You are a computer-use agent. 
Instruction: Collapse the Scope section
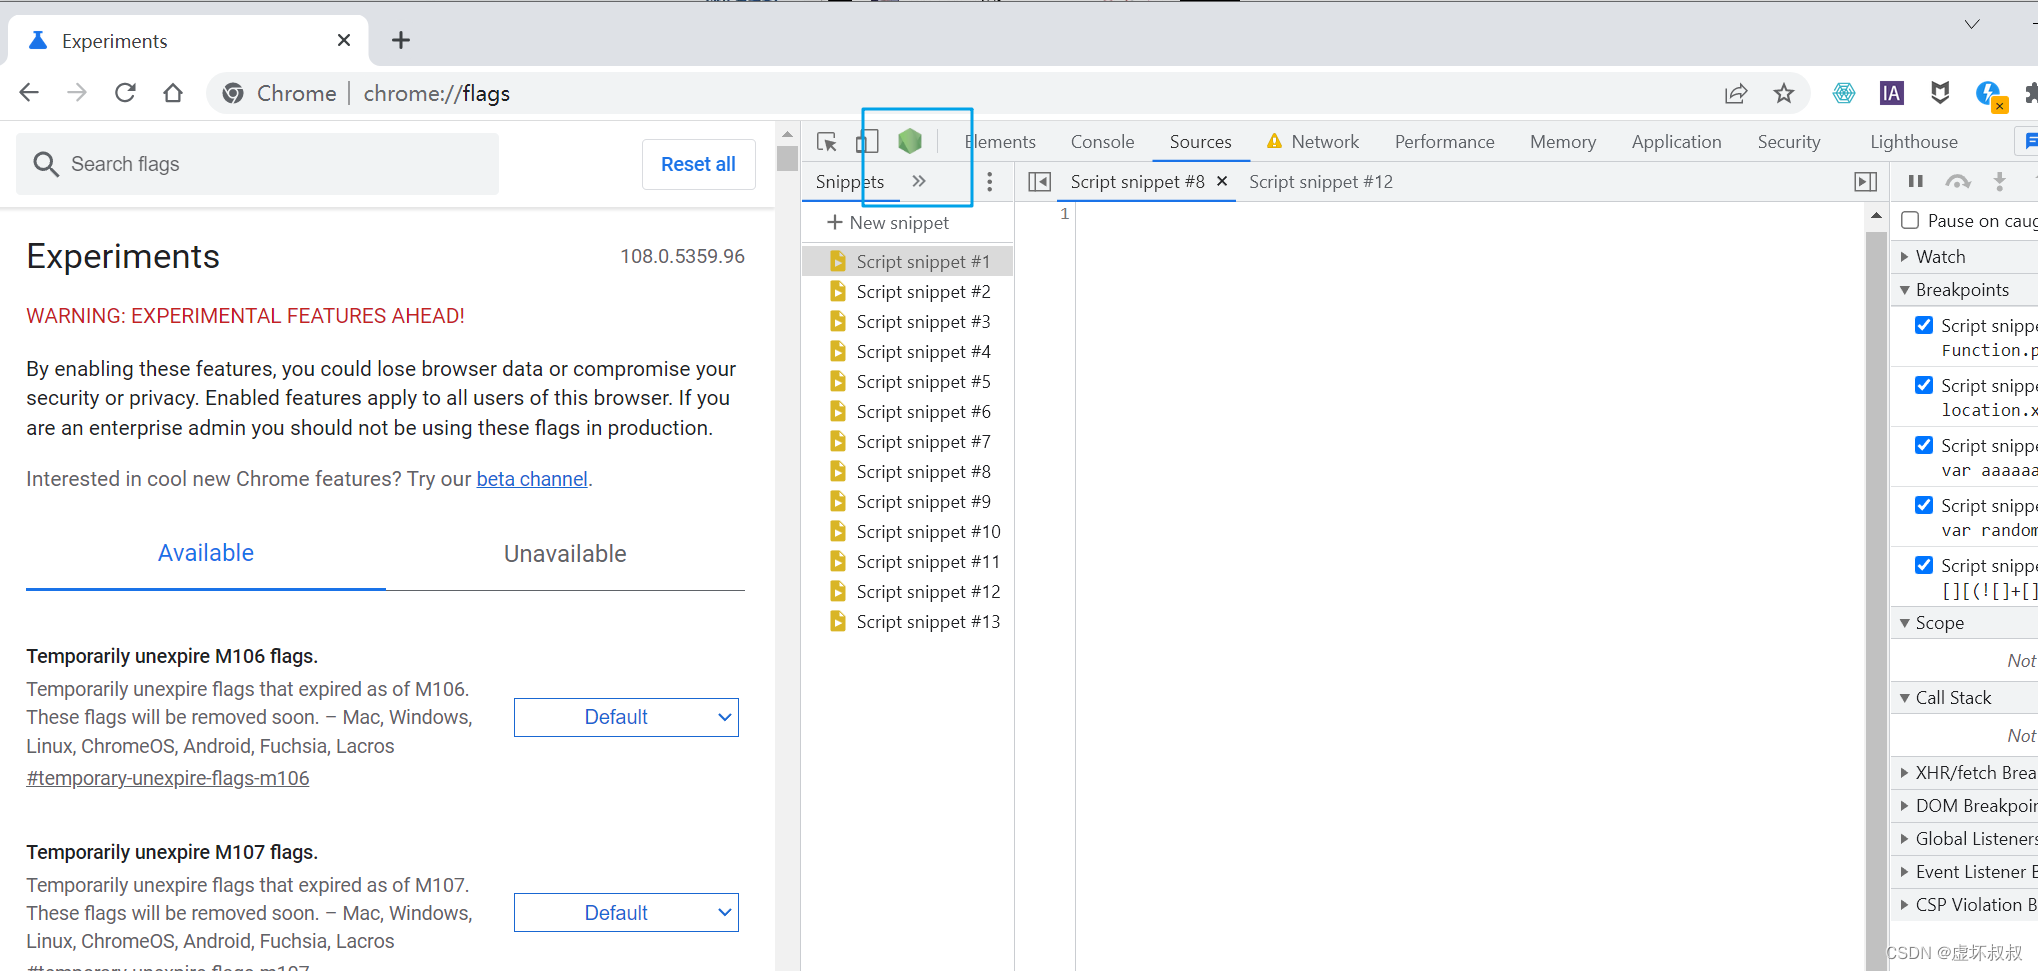click(x=1964, y=623)
